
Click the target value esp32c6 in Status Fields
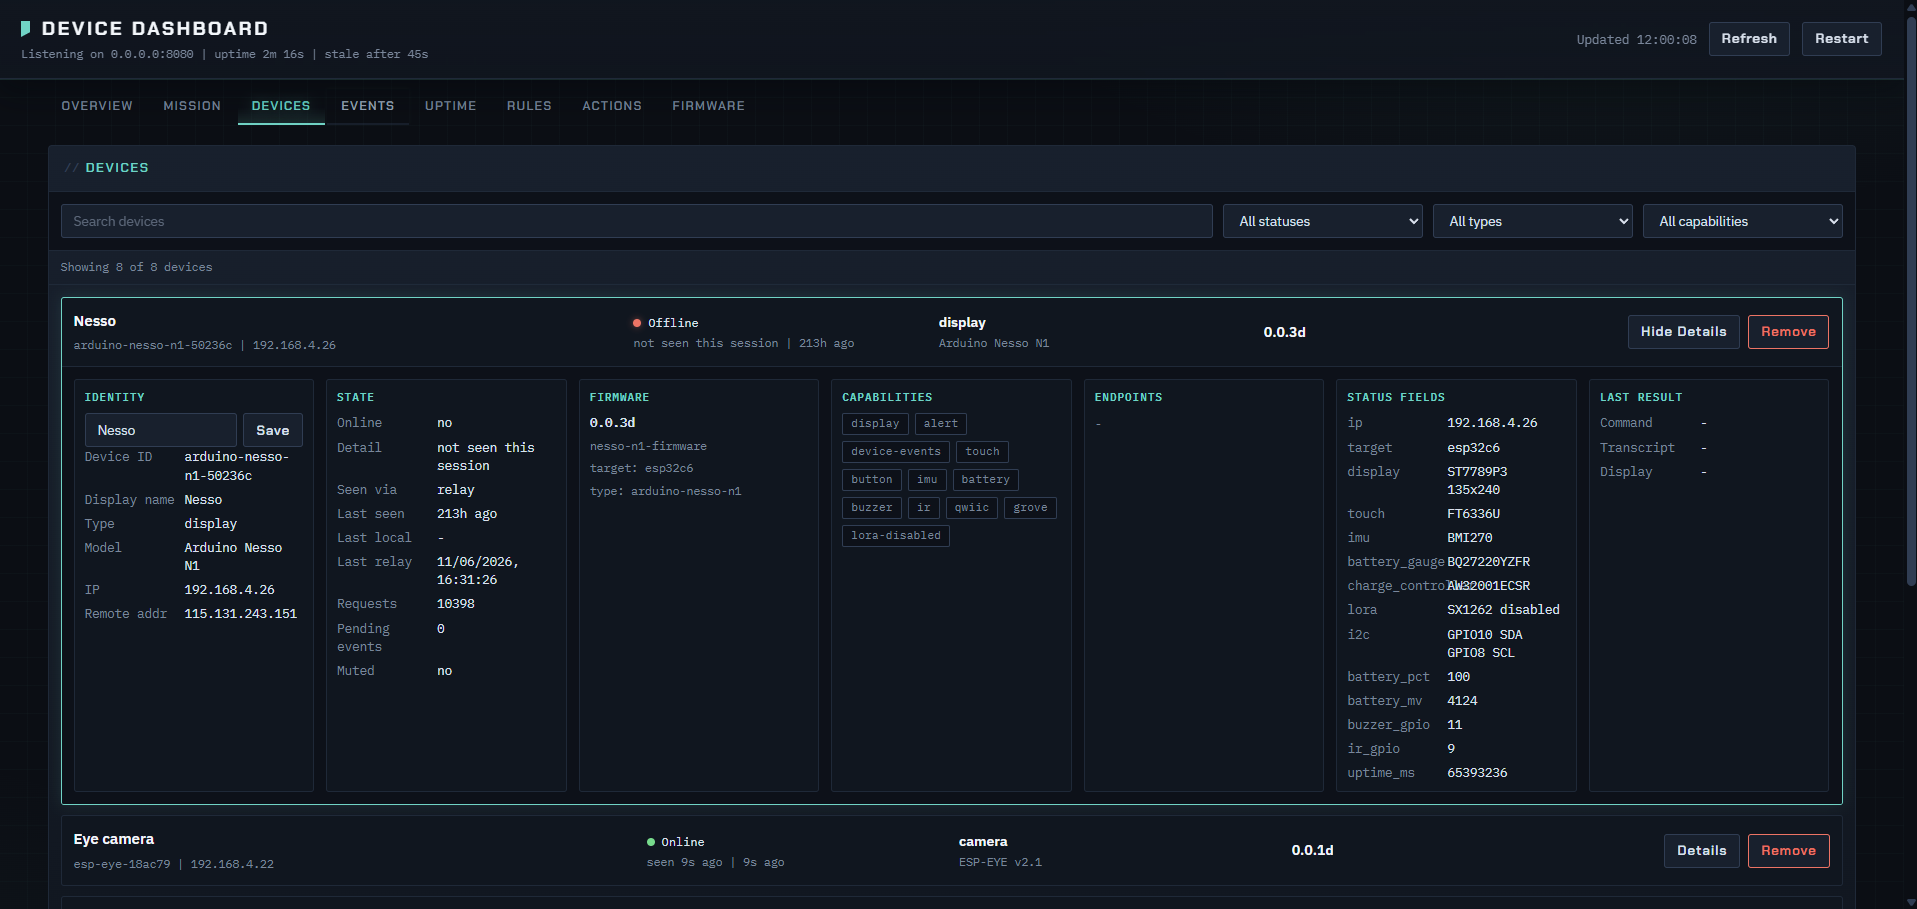pos(1474,448)
